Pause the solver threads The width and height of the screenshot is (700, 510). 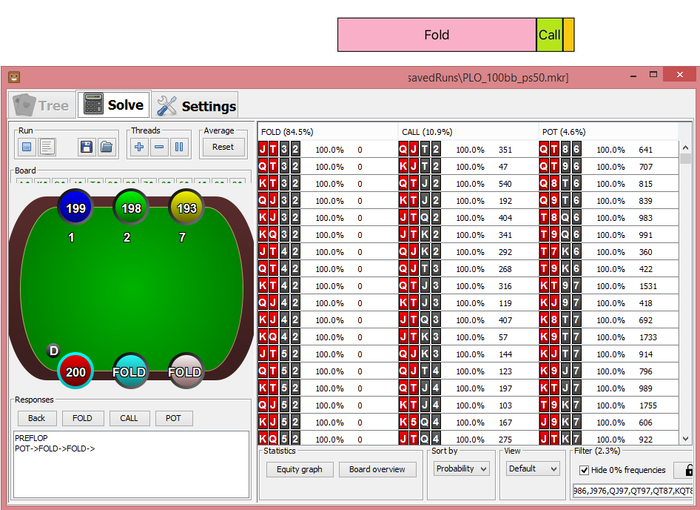[x=179, y=146]
